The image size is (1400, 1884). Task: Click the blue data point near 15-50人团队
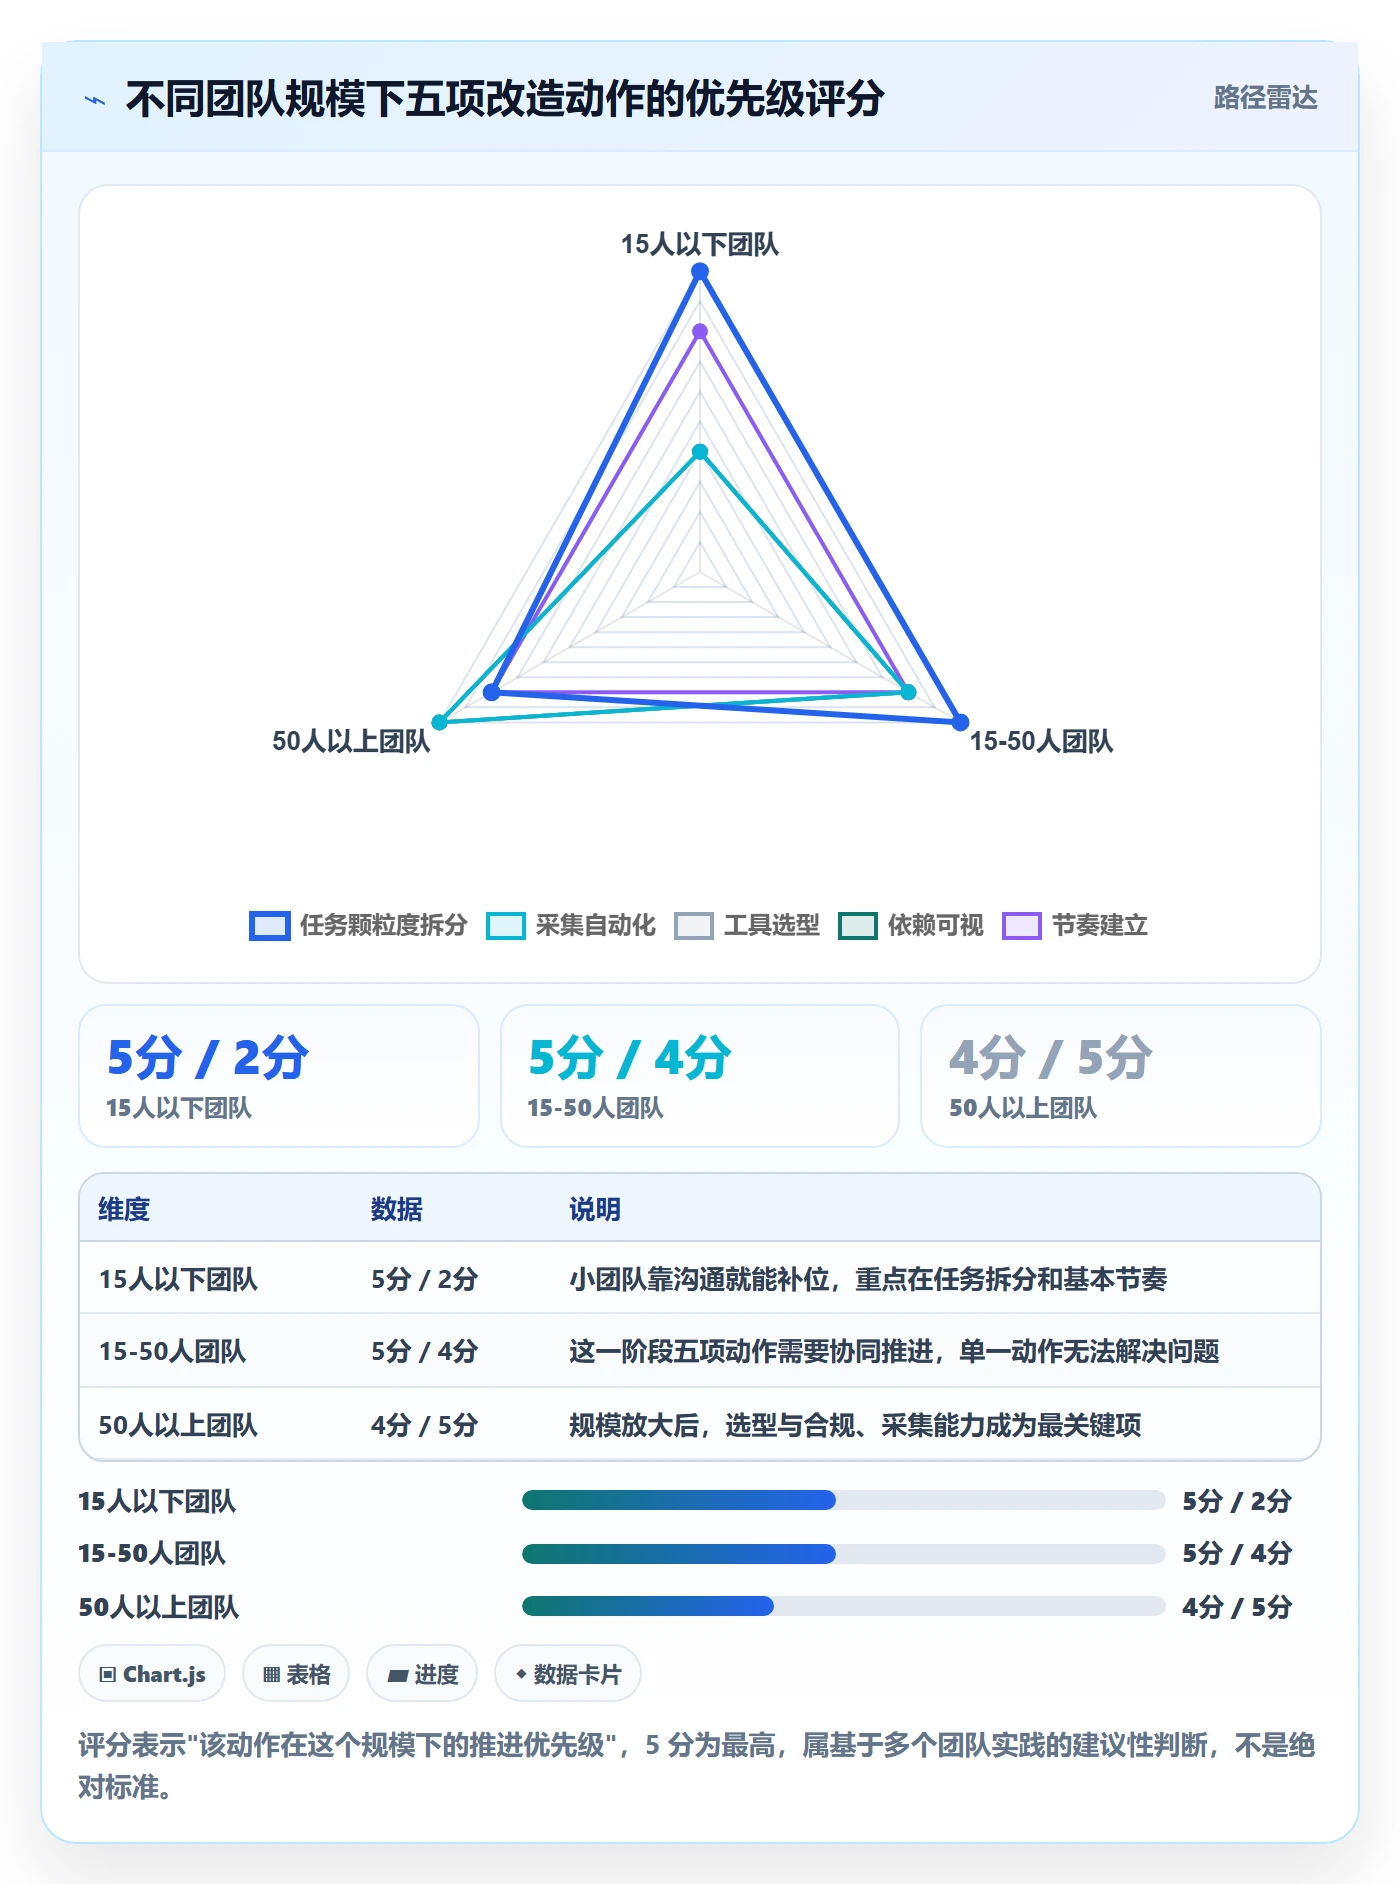point(960,722)
